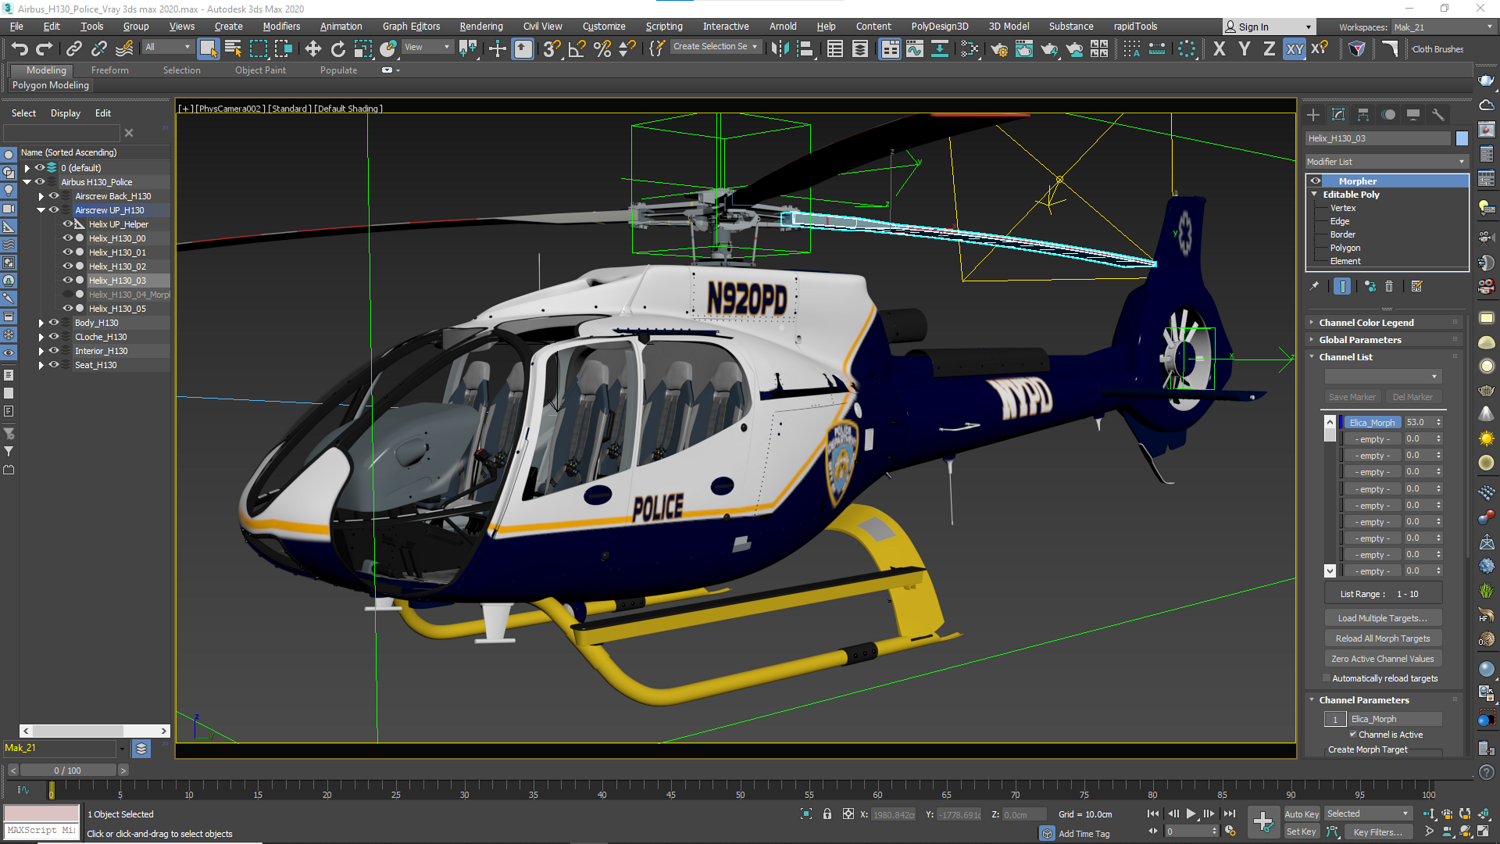Click the Redo arrow icon
The width and height of the screenshot is (1500, 844).
click(x=44, y=48)
